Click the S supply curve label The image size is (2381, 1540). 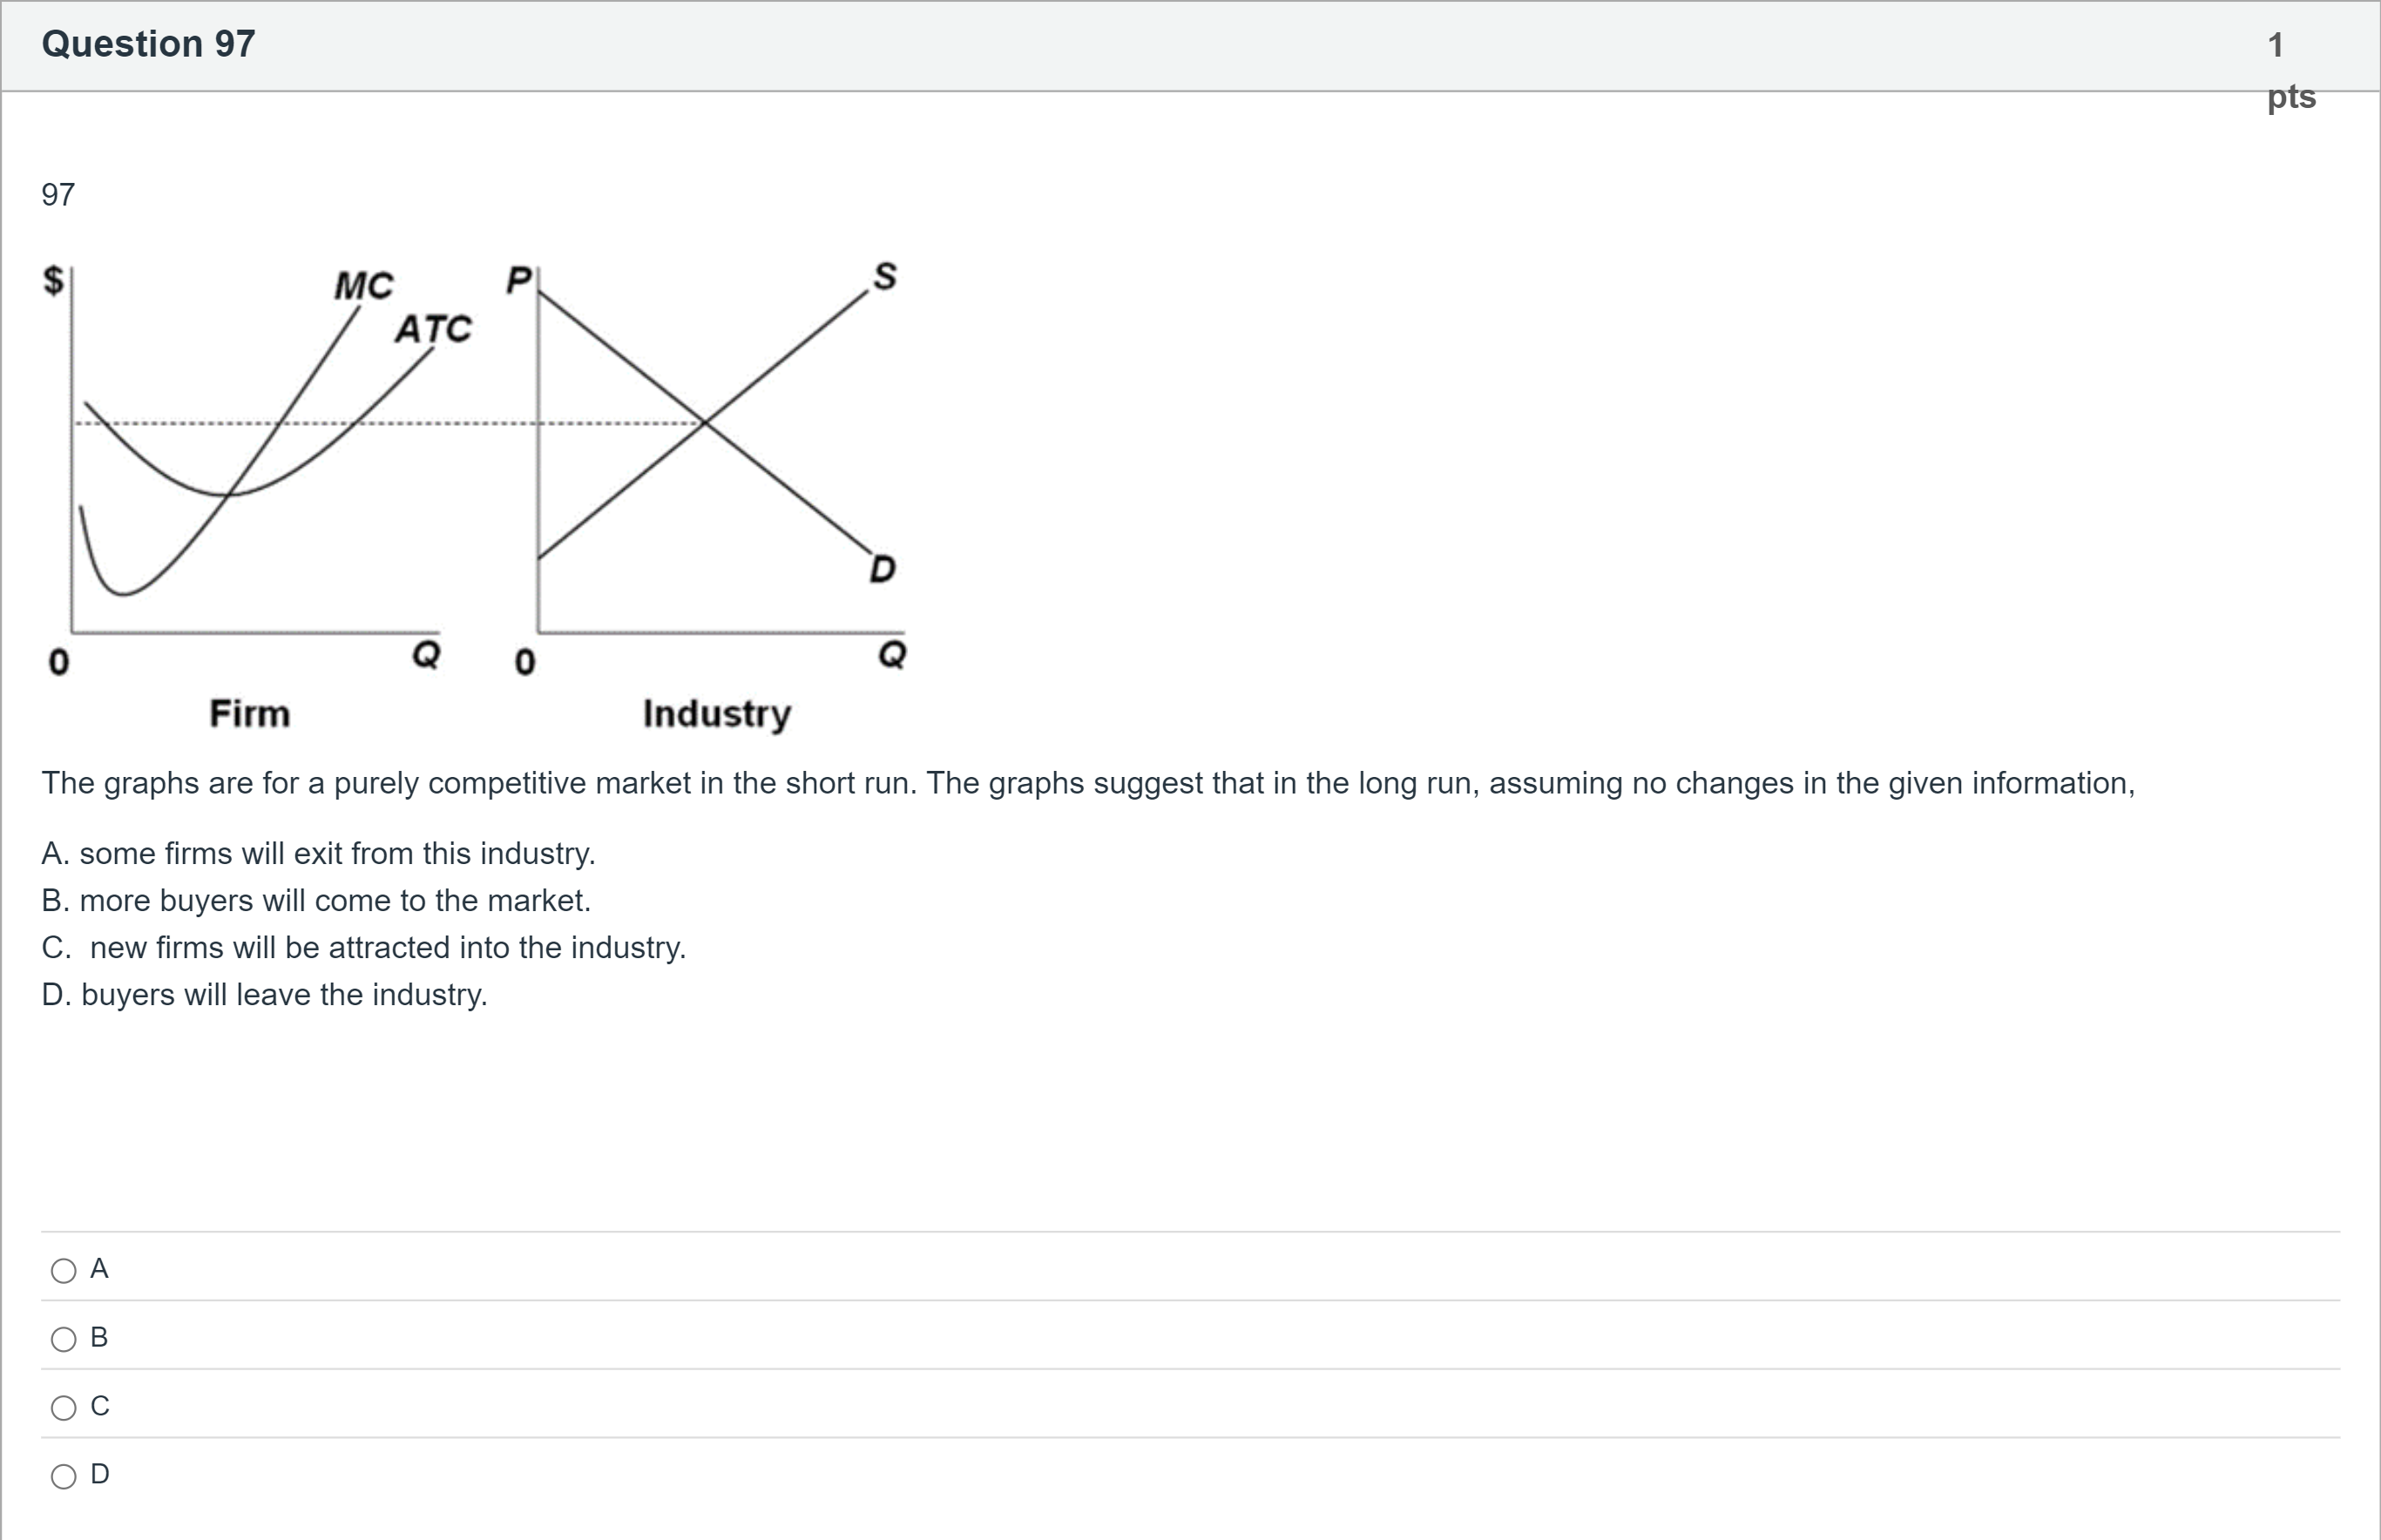pyautogui.click(x=885, y=276)
